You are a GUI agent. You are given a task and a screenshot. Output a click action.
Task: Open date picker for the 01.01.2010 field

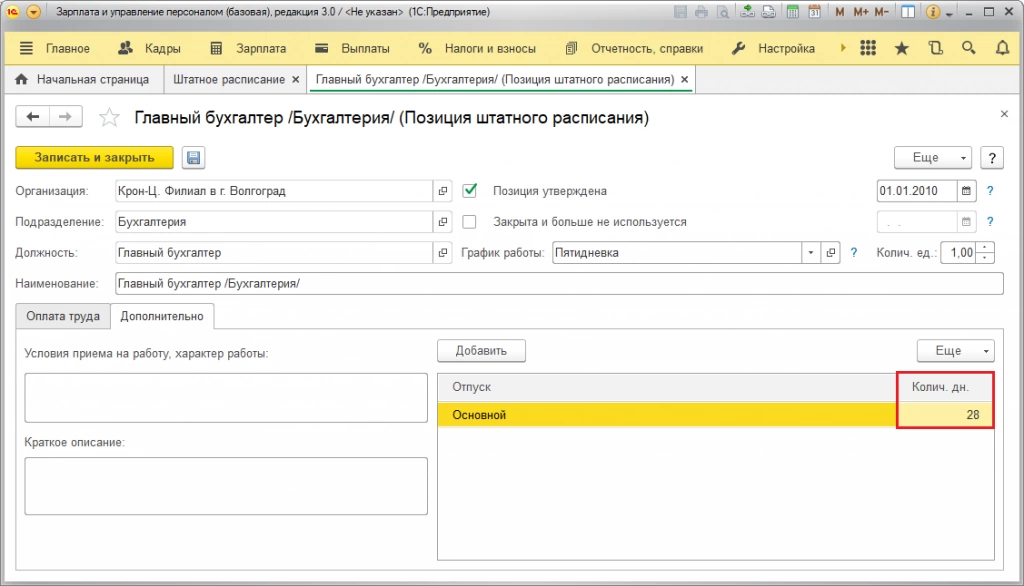[966, 190]
